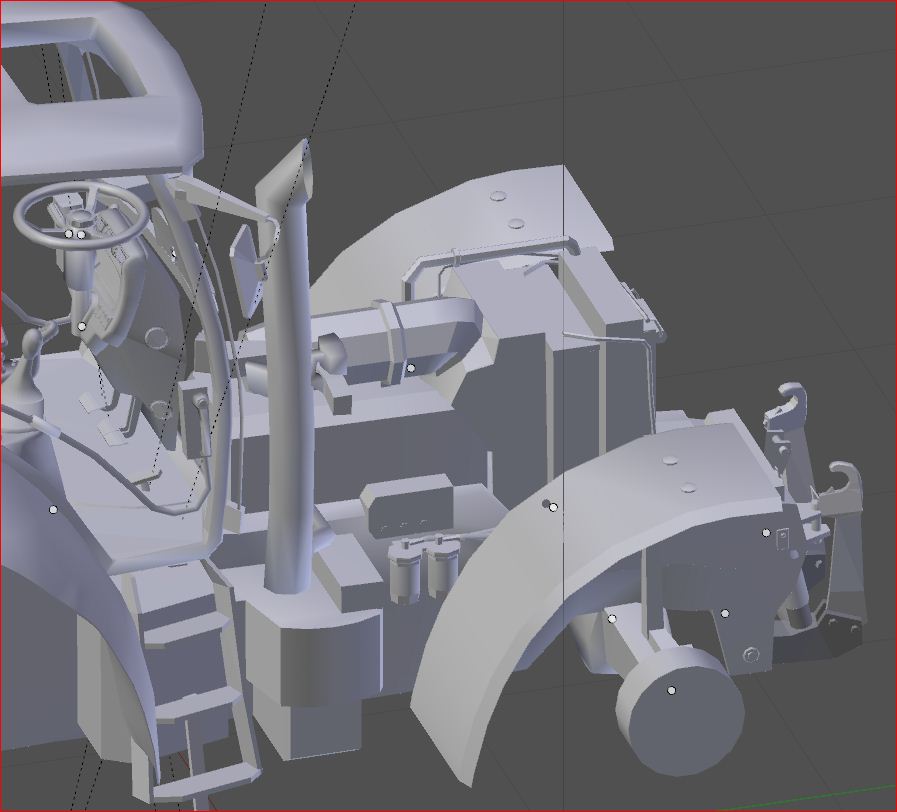Viewport: 897px width, 812px height.
Task: Select the air intake duct origin dot
Action: pyautogui.click(x=410, y=369)
